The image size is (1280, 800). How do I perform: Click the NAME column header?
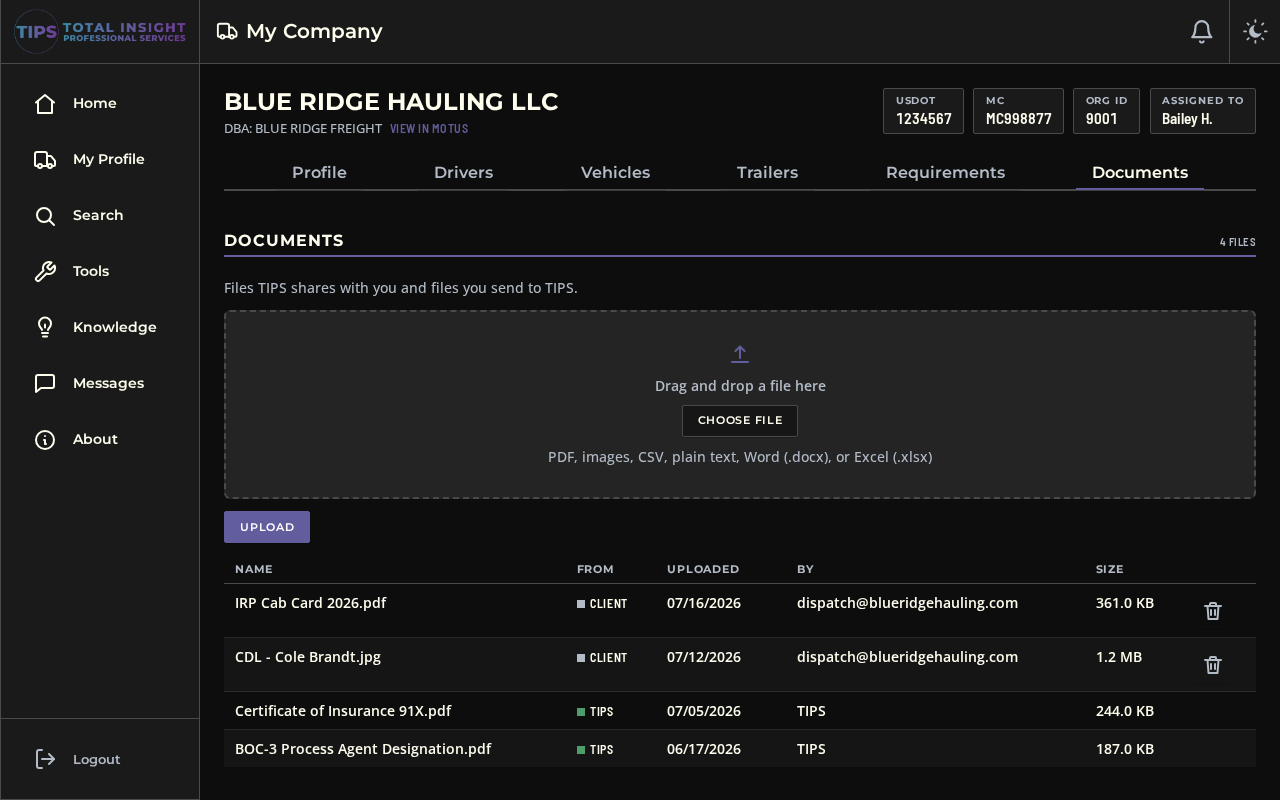[254, 569]
